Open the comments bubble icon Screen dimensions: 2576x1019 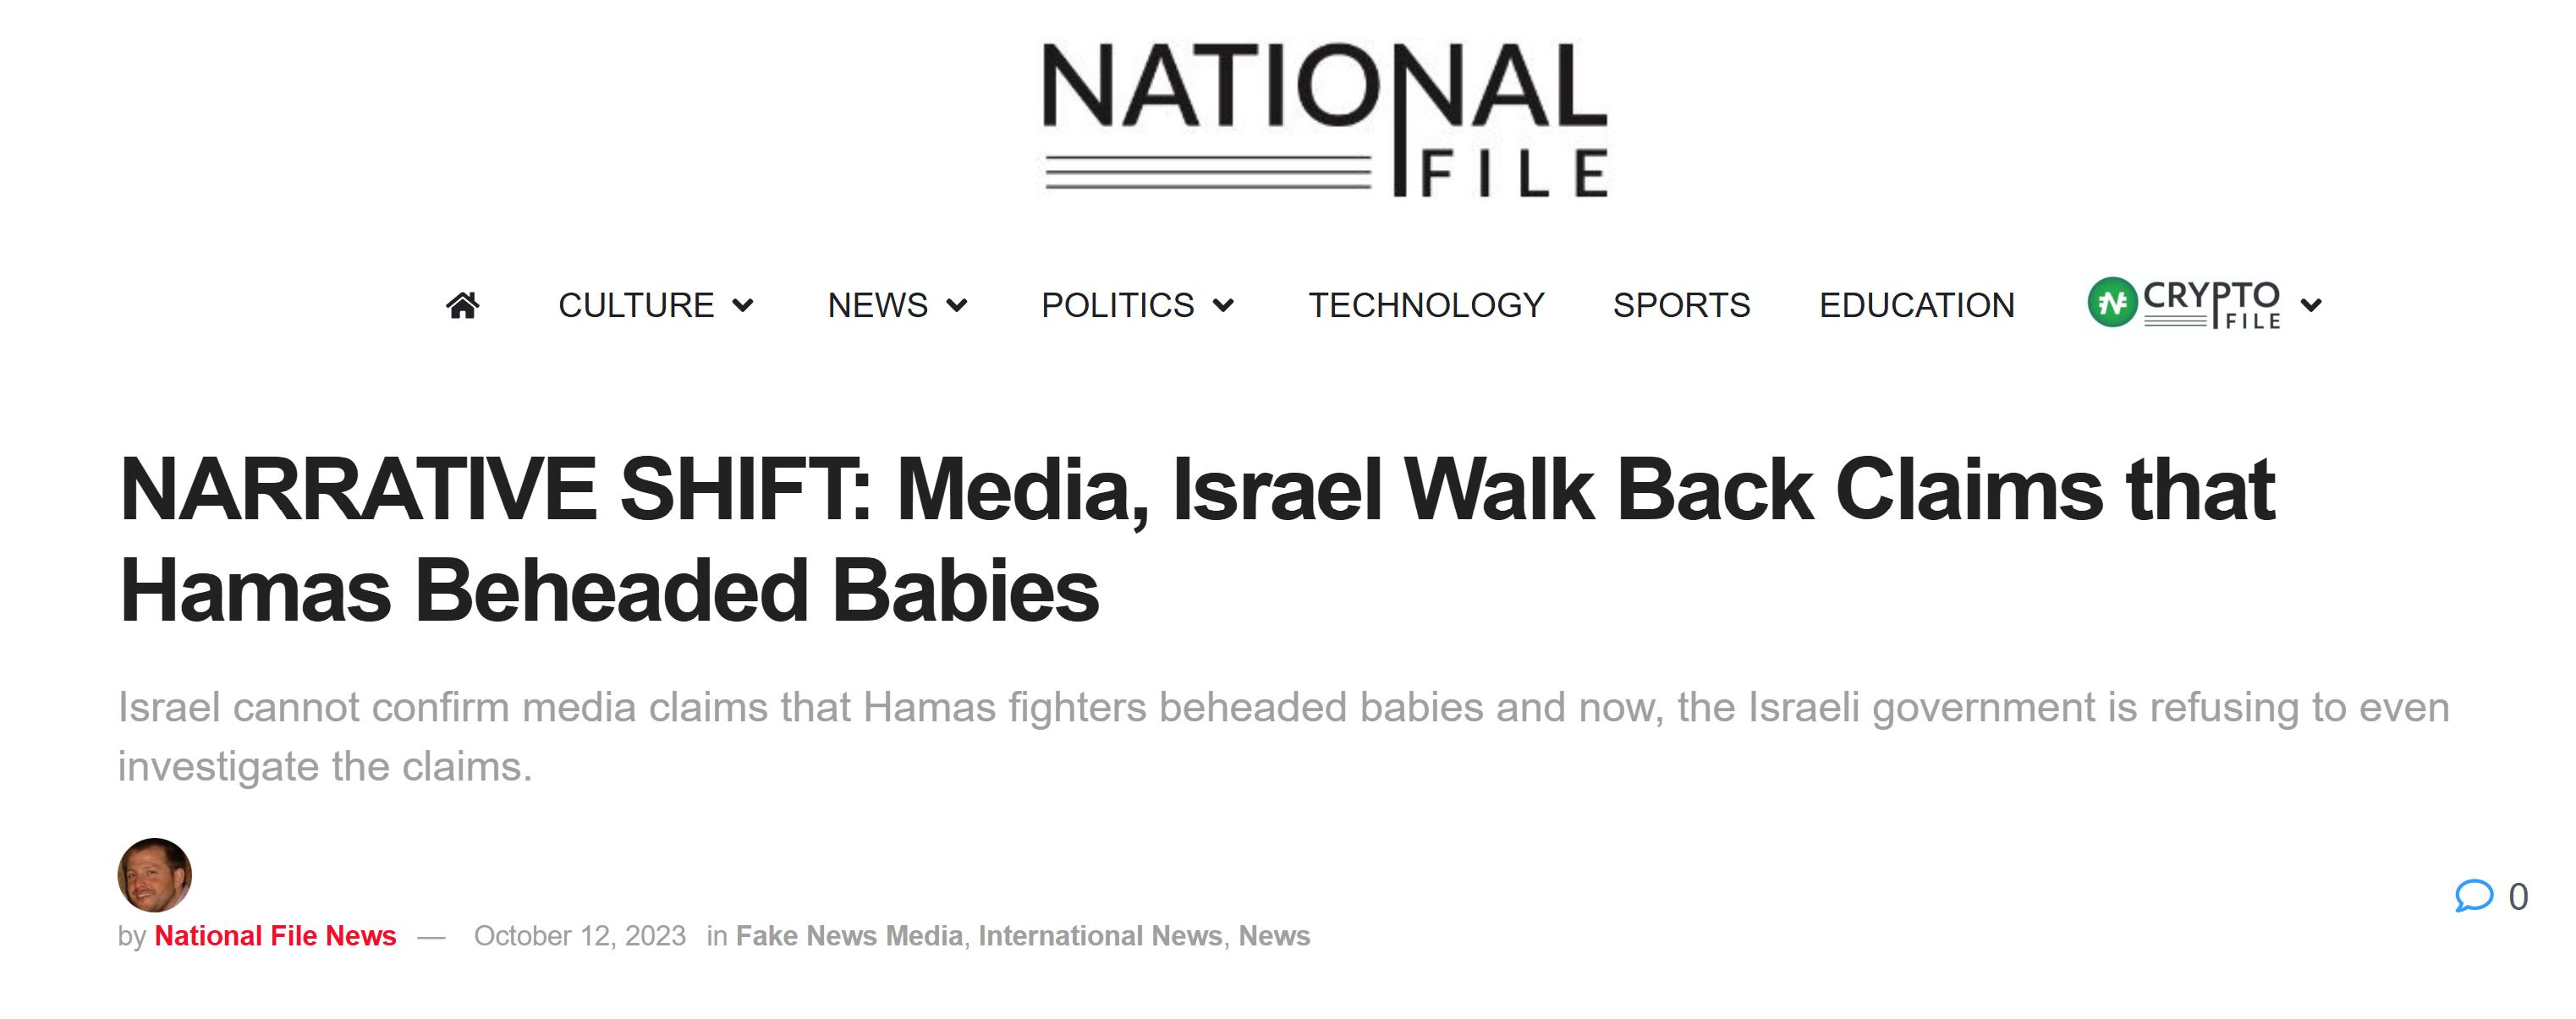tap(2472, 895)
